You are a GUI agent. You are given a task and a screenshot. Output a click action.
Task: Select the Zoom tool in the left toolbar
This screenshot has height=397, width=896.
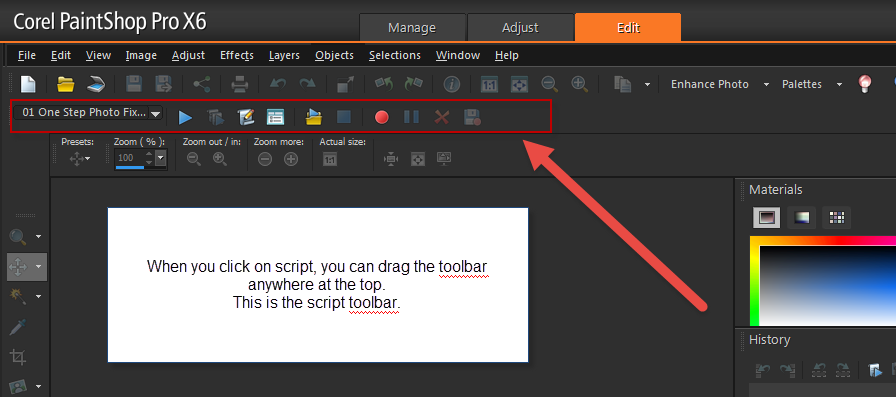pos(19,236)
